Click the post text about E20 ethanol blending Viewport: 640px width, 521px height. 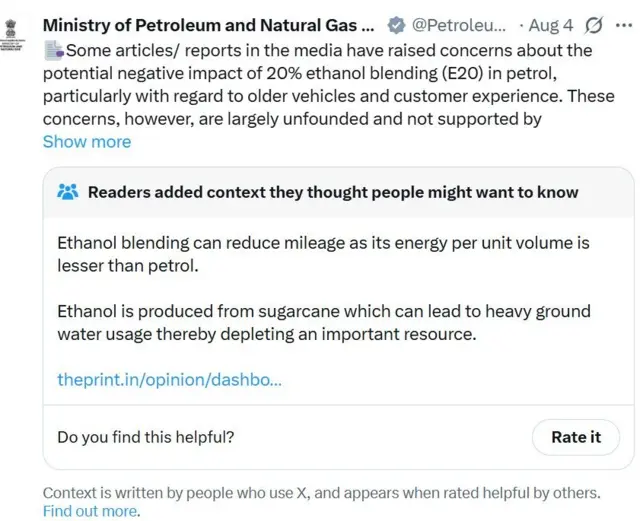317,84
